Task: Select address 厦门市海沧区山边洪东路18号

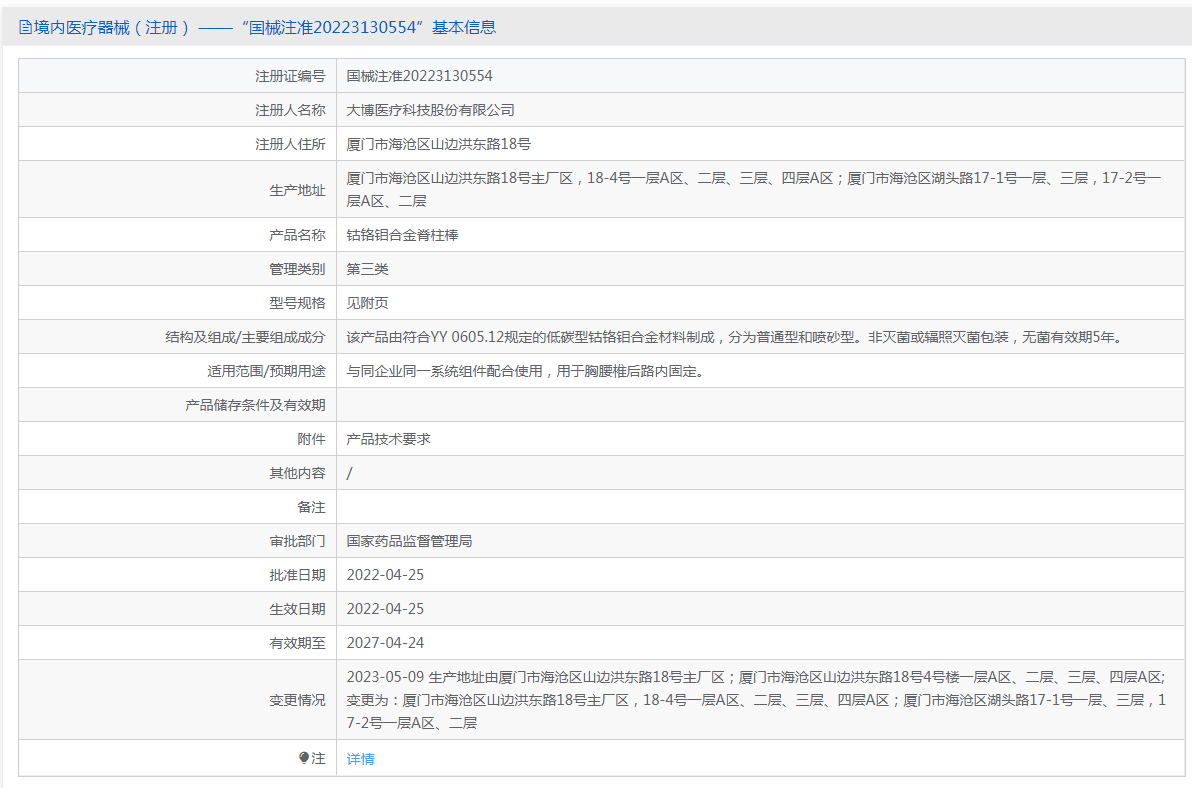Action: 439,144
